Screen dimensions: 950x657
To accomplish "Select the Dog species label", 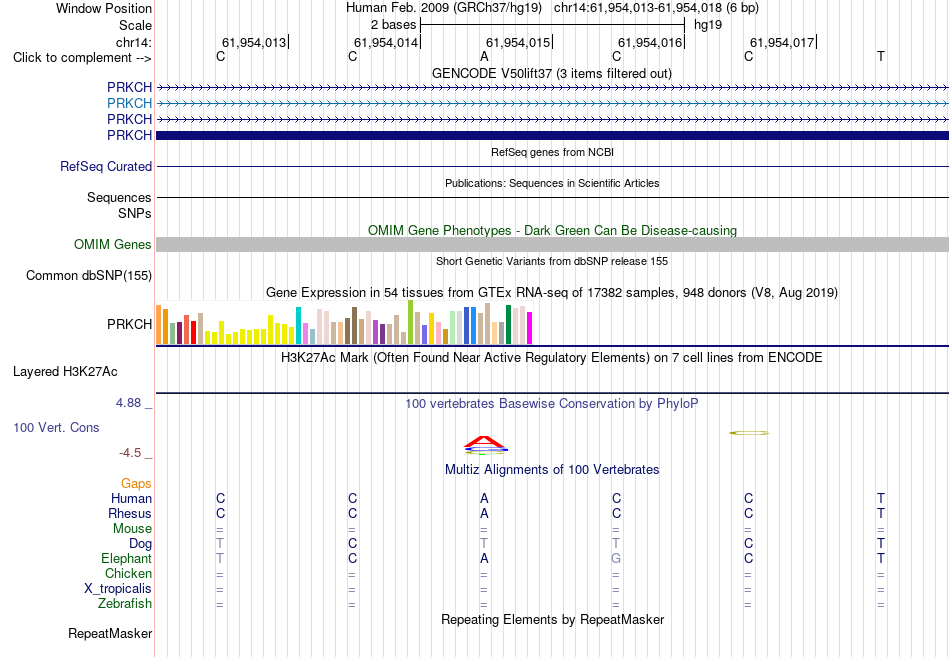I will pos(140,544).
